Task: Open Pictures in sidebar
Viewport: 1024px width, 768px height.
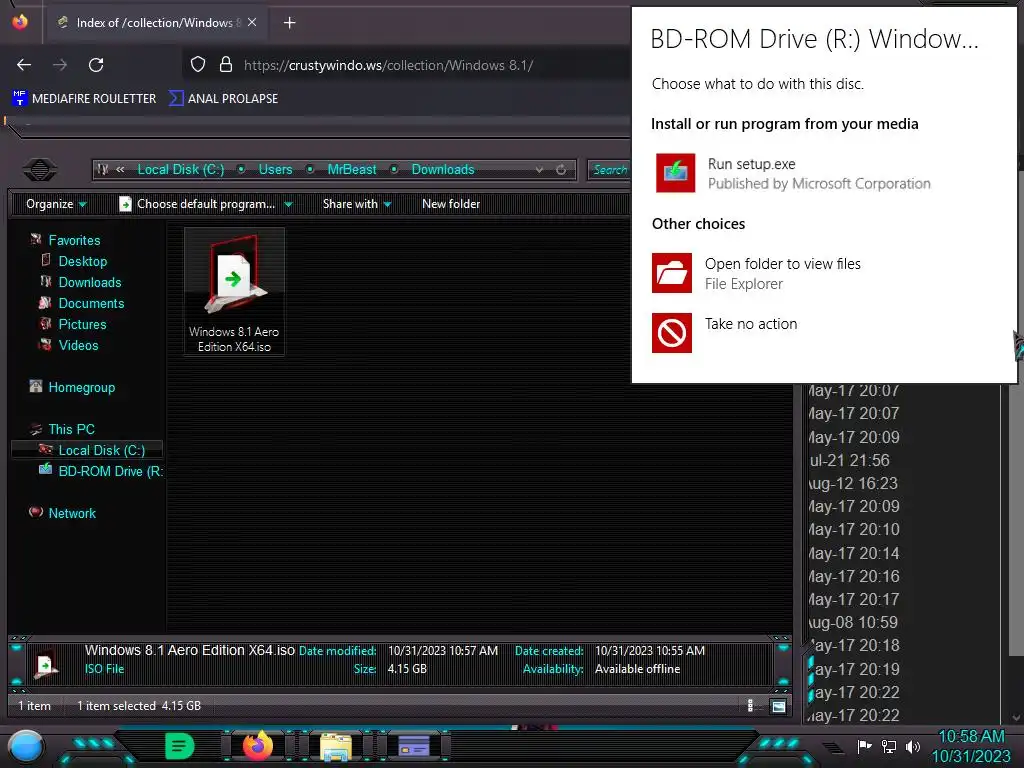Action: (x=82, y=324)
